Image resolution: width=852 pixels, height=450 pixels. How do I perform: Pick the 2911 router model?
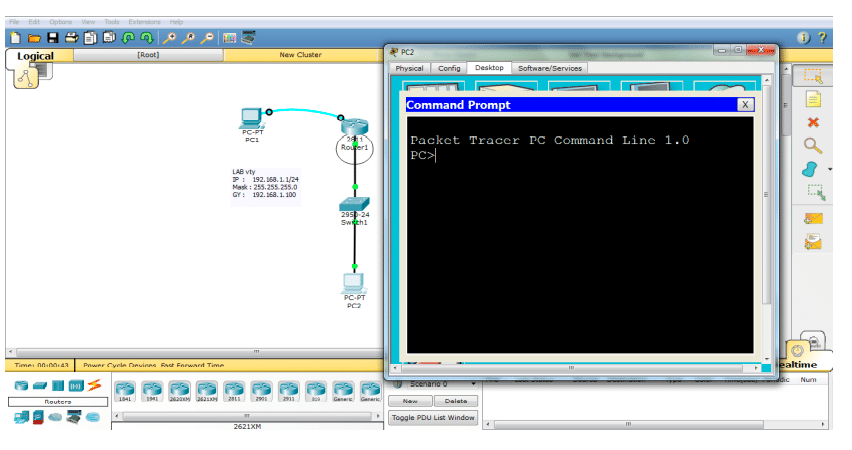pos(289,391)
